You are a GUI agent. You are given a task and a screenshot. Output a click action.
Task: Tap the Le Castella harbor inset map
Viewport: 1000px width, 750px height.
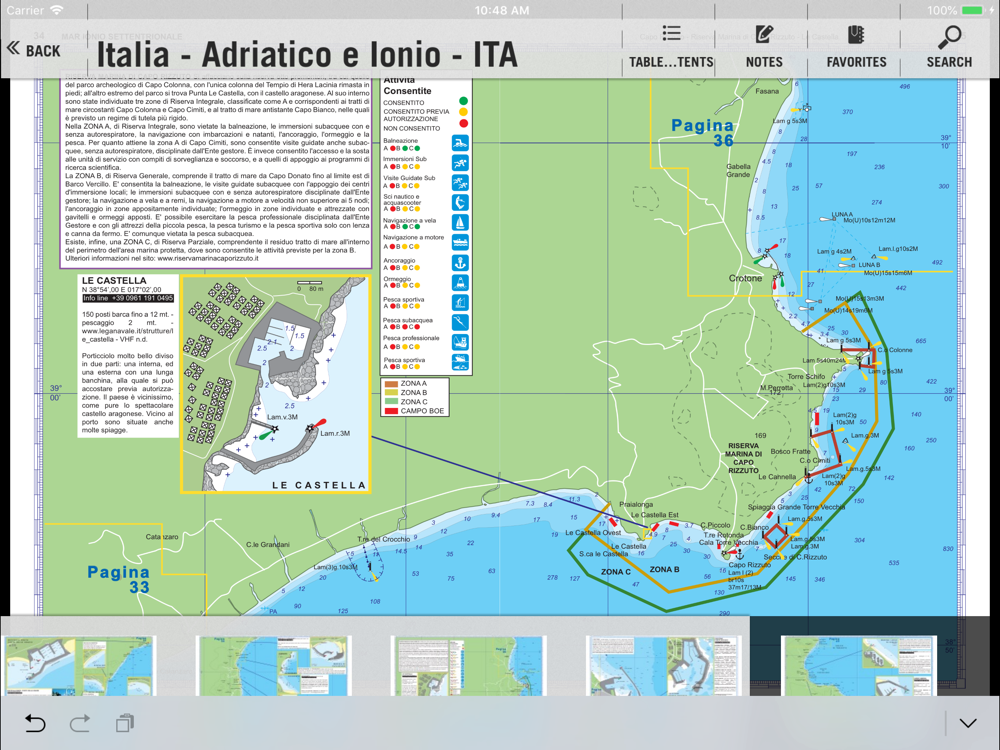pyautogui.click(x=276, y=385)
